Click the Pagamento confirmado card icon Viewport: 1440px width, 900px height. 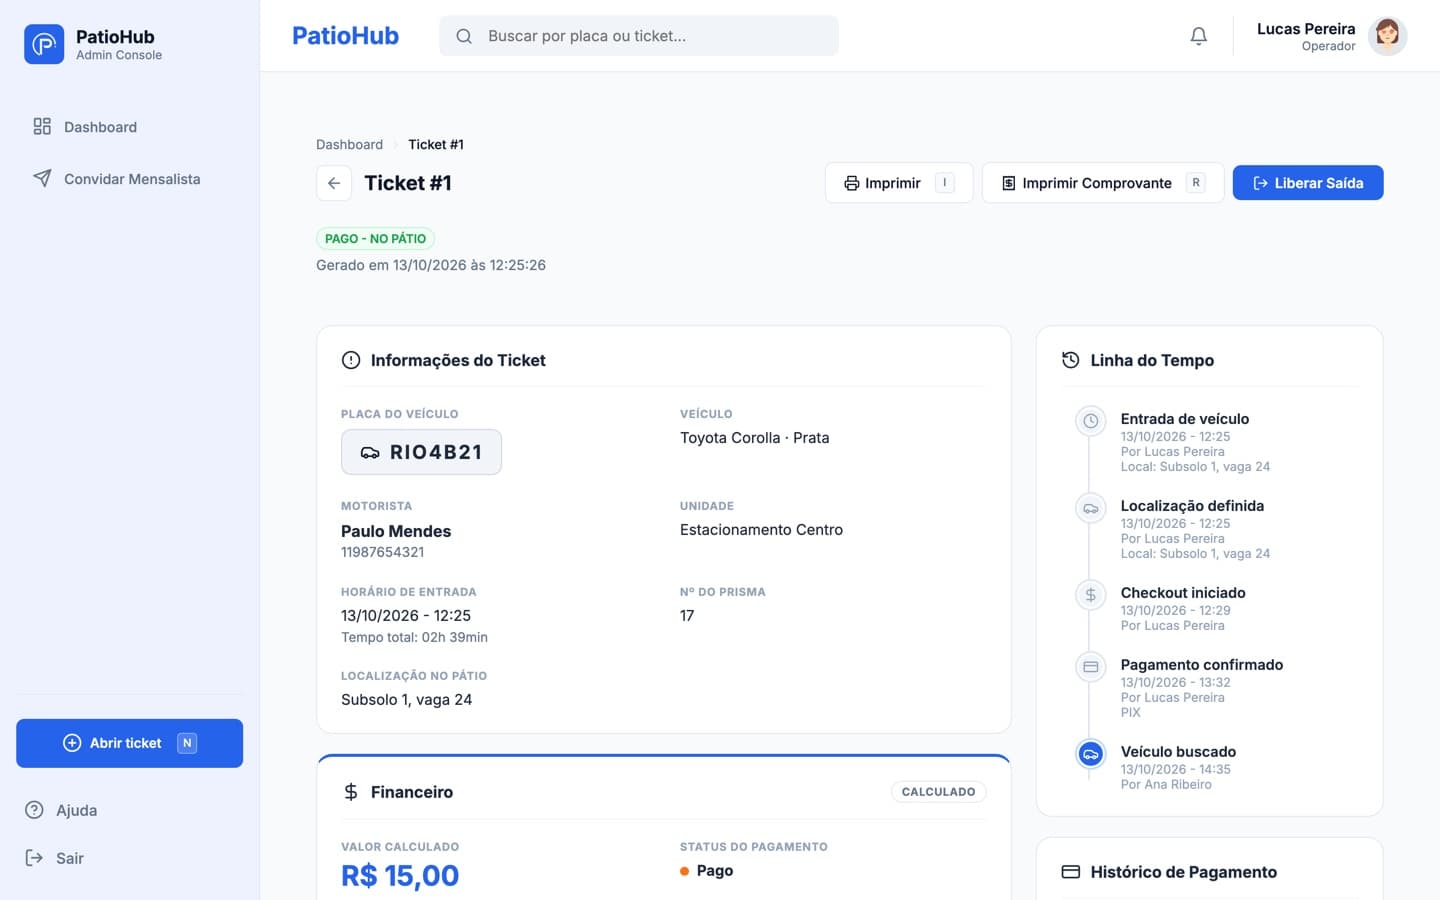click(x=1091, y=667)
